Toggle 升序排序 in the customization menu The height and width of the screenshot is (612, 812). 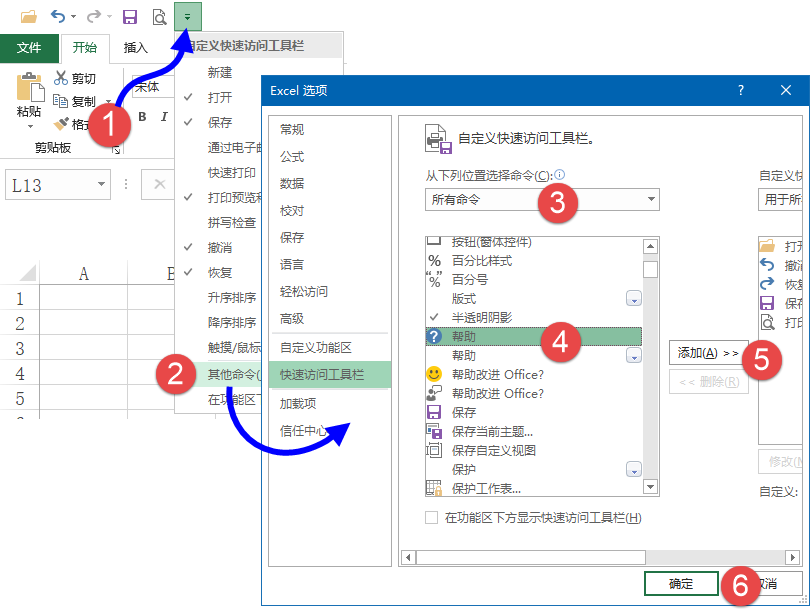[231, 297]
